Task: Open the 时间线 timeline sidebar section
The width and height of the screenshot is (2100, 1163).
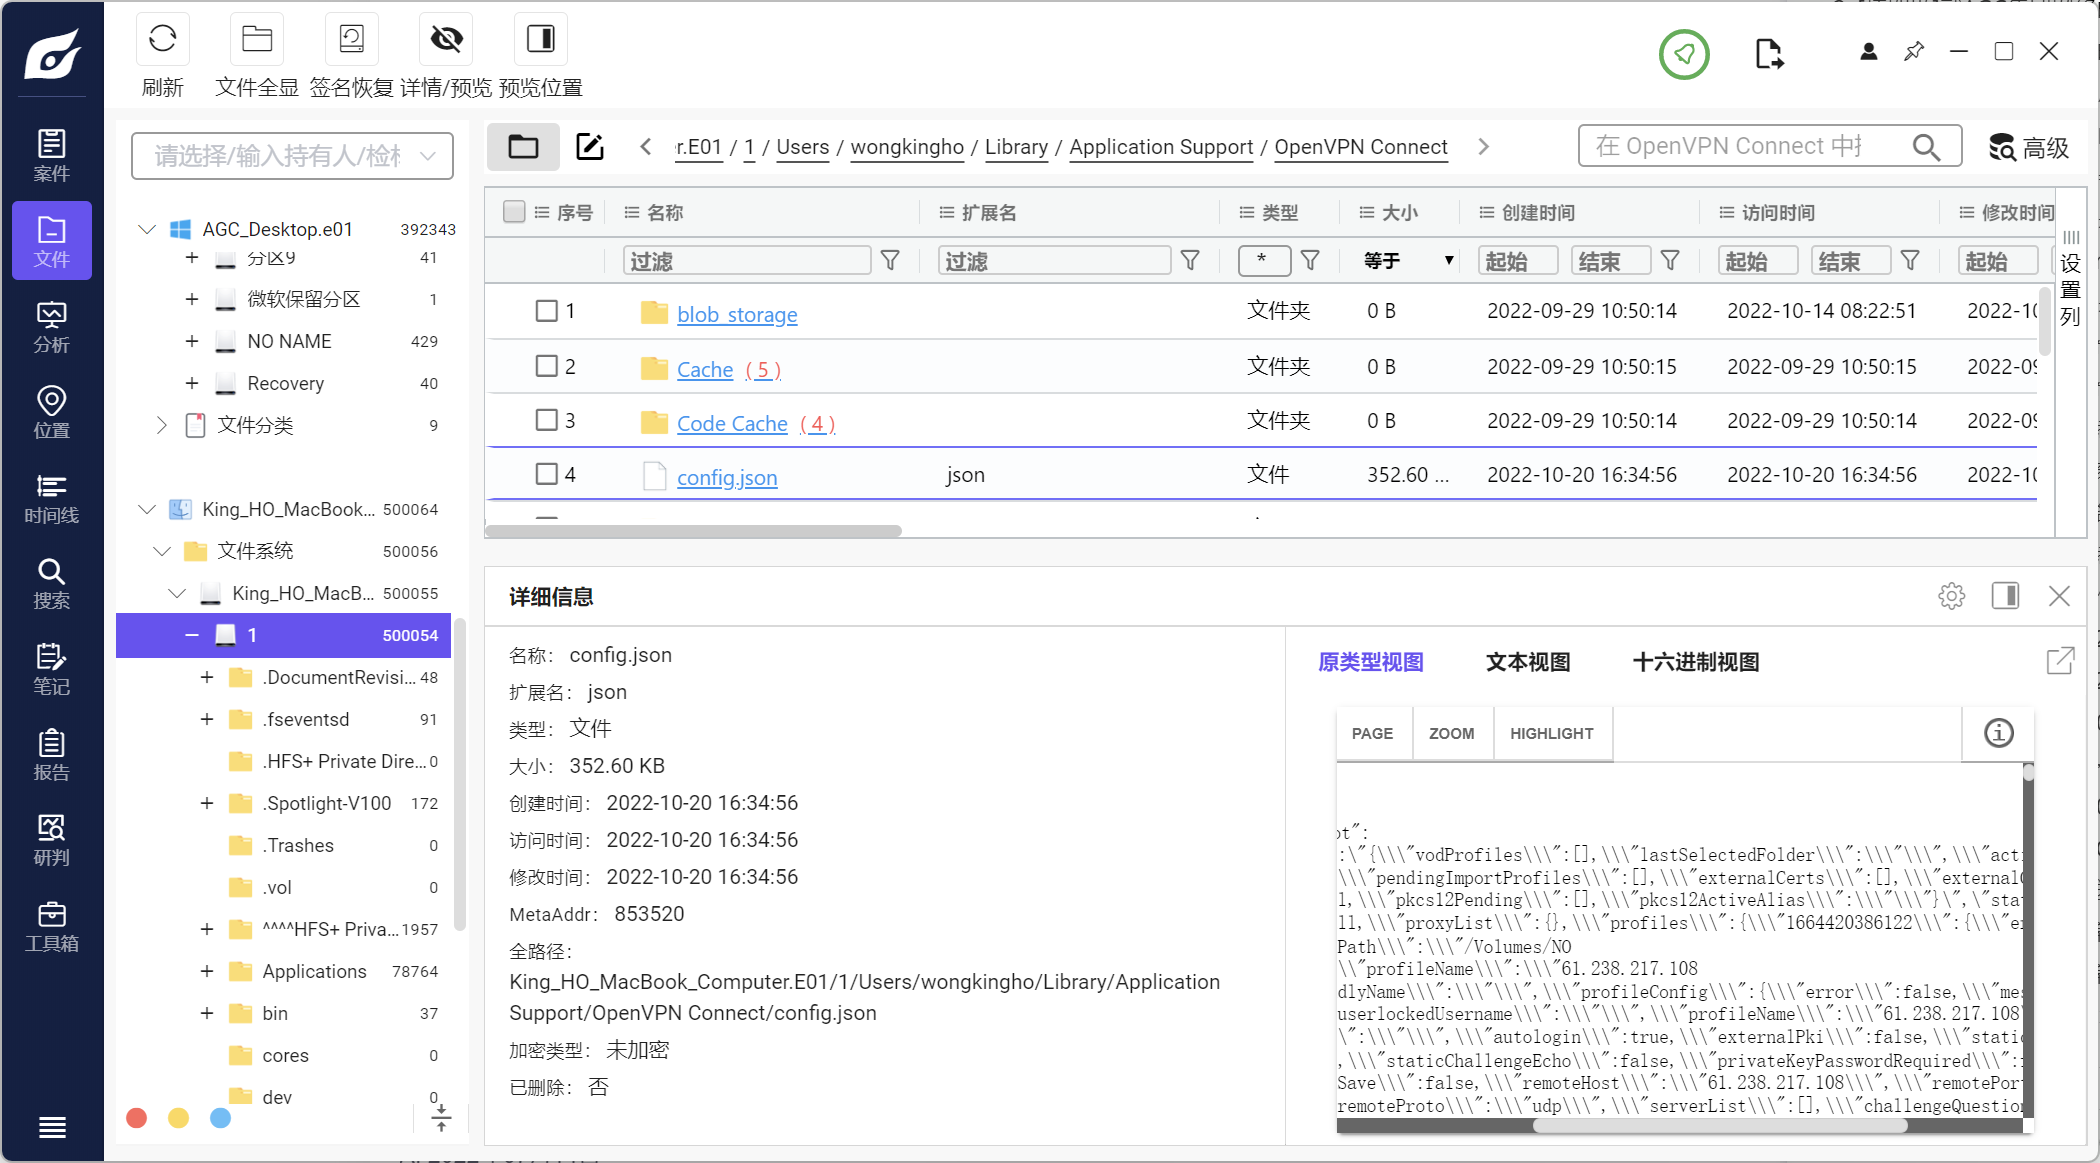Action: pyautogui.click(x=52, y=498)
